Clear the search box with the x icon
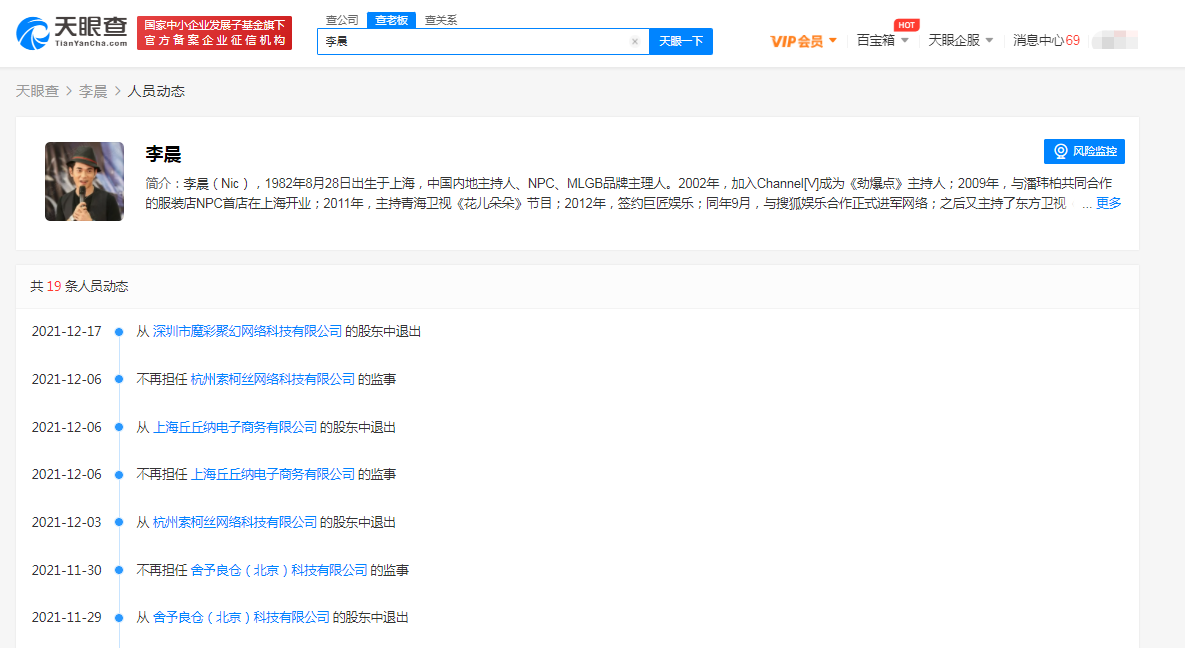The width and height of the screenshot is (1185, 648). (x=635, y=42)
